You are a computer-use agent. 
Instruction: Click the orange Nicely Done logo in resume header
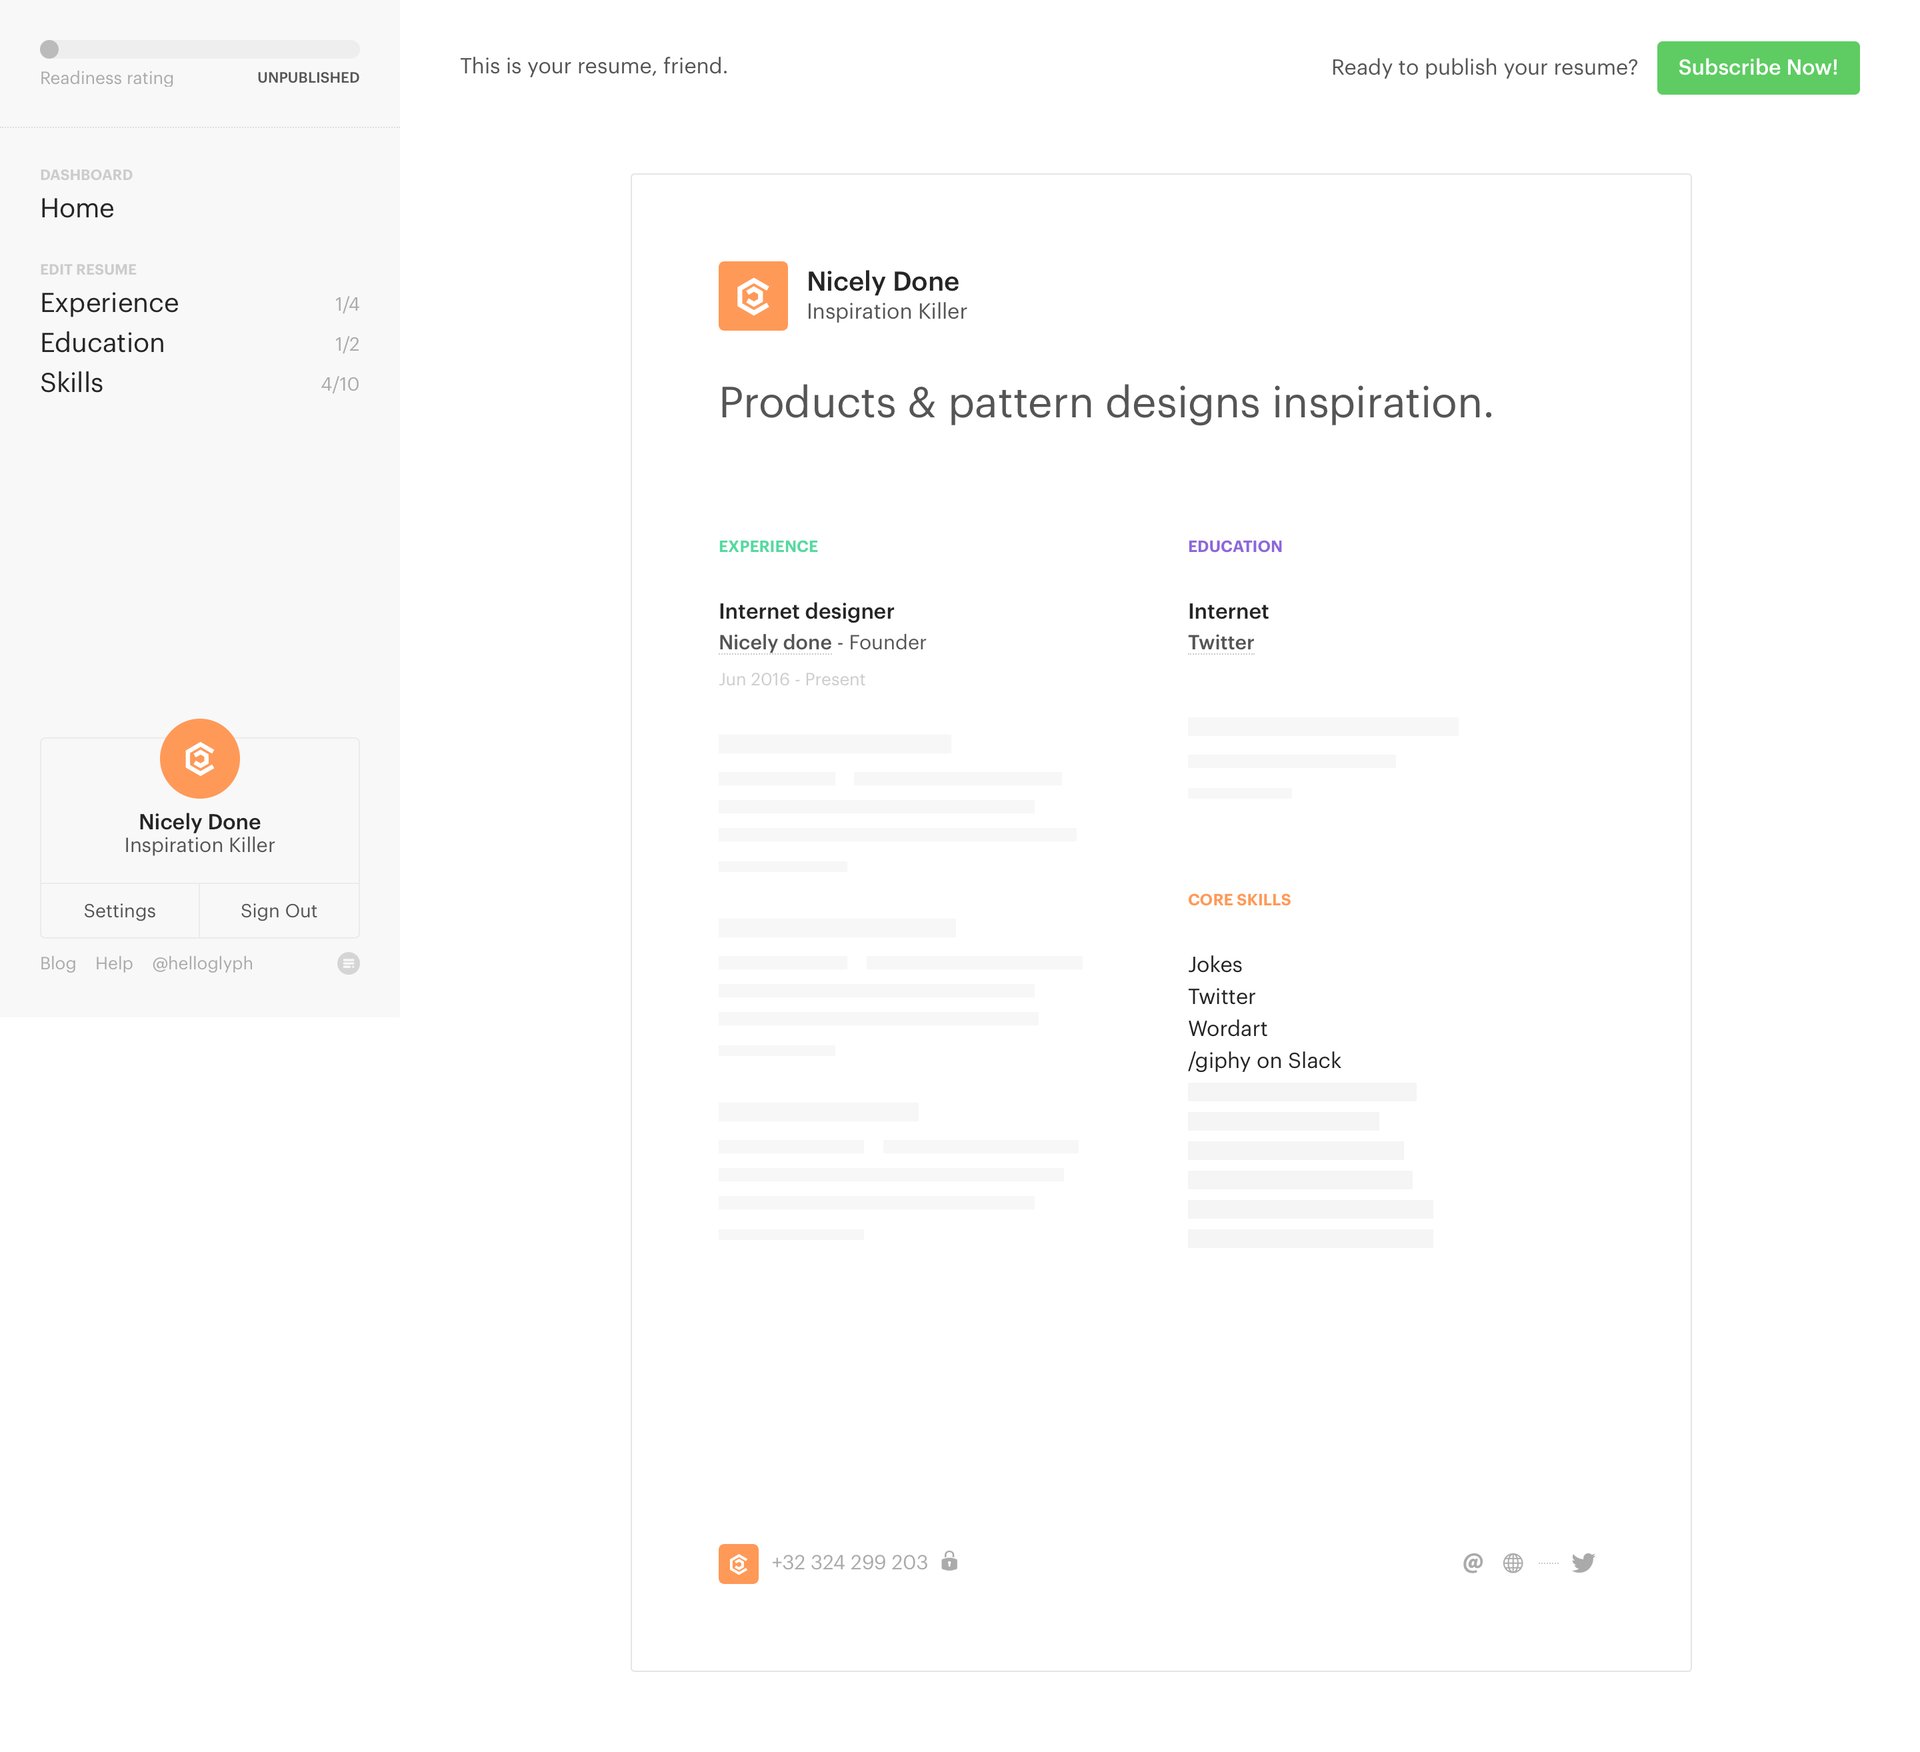tap(753, 295)
